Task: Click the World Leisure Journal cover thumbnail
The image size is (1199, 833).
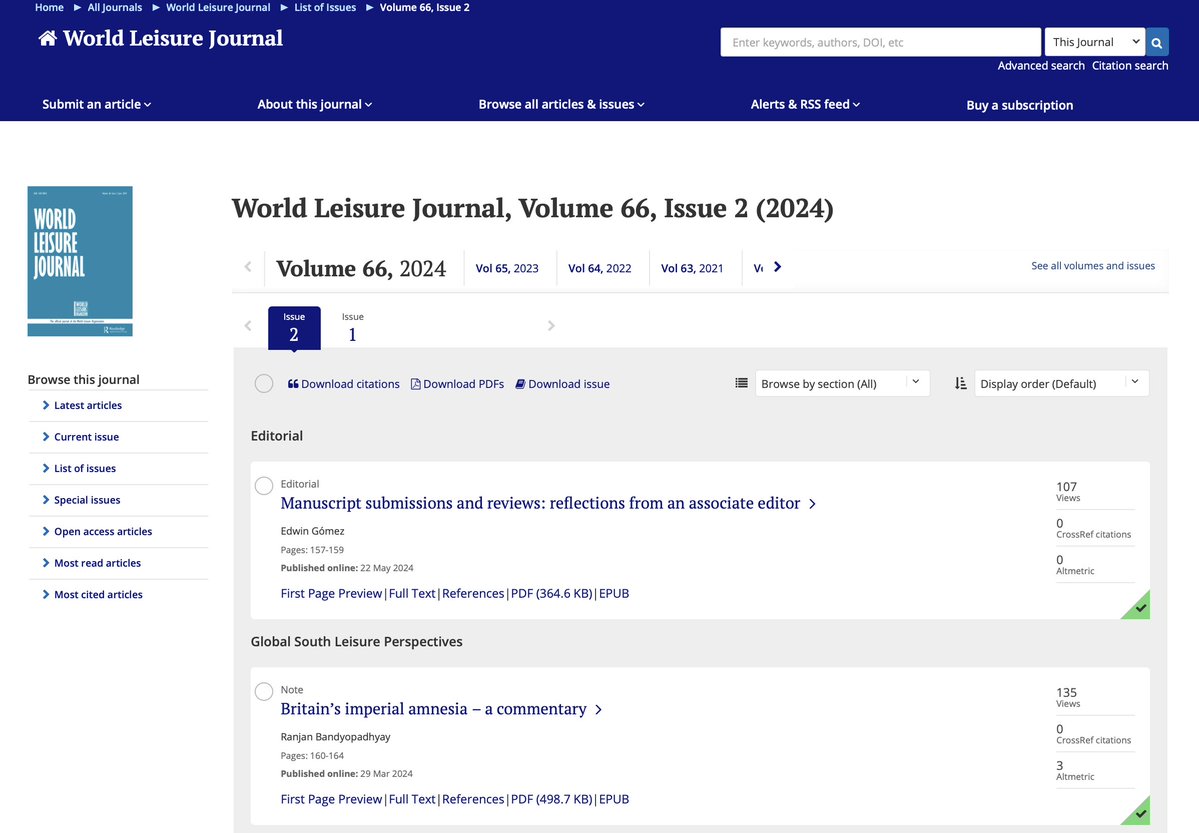Action: [80, 261]
